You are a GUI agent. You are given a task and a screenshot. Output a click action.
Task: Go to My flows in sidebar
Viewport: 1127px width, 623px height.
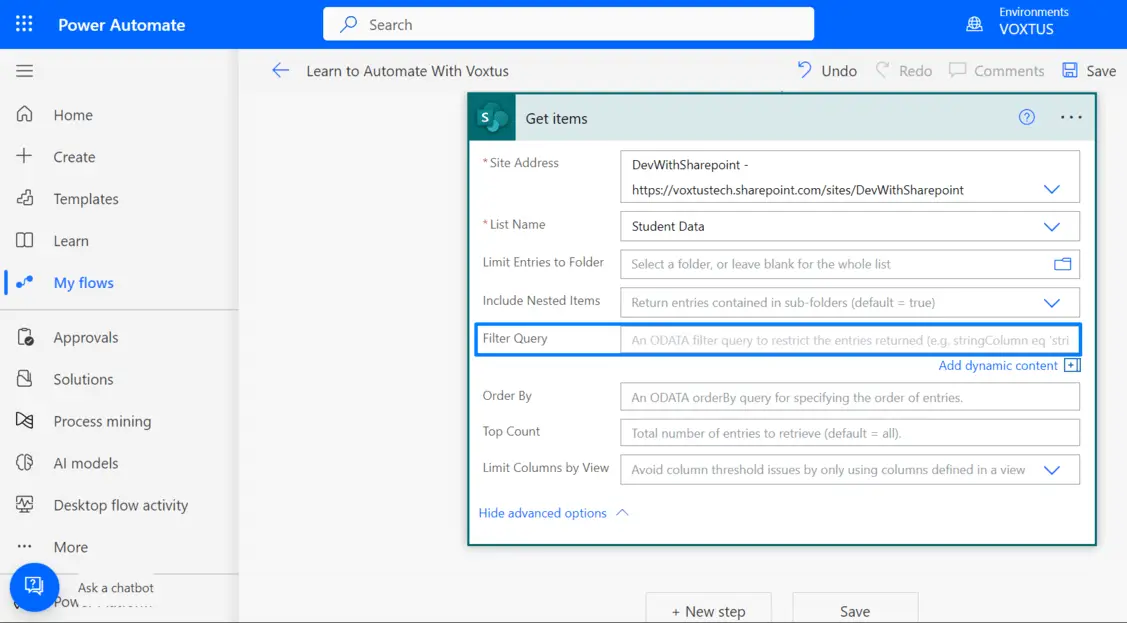[83, 283]
